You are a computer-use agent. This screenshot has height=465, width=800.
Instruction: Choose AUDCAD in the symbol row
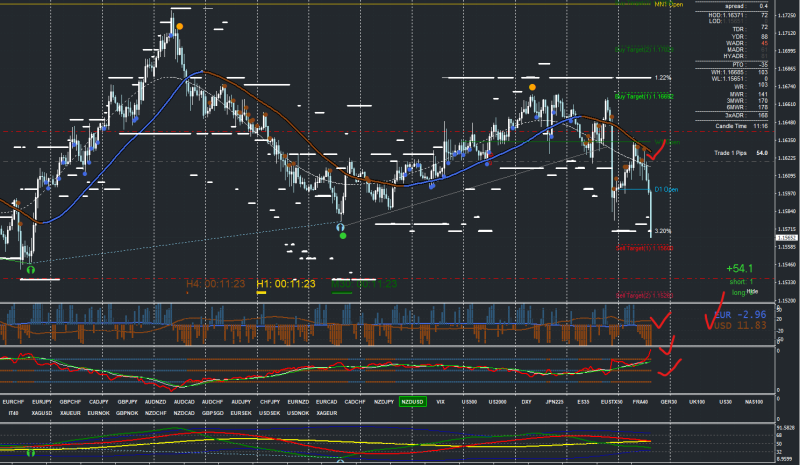coord(184,402)
